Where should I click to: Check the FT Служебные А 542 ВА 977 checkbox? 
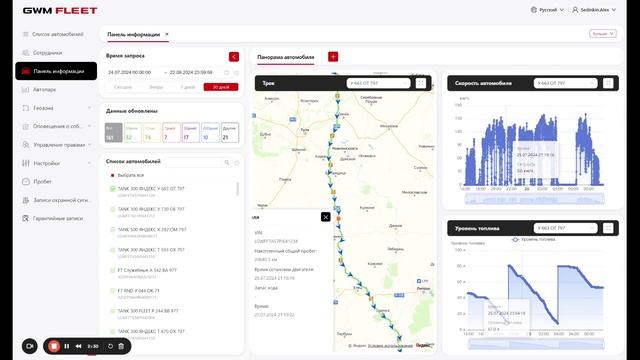[113, 270]
